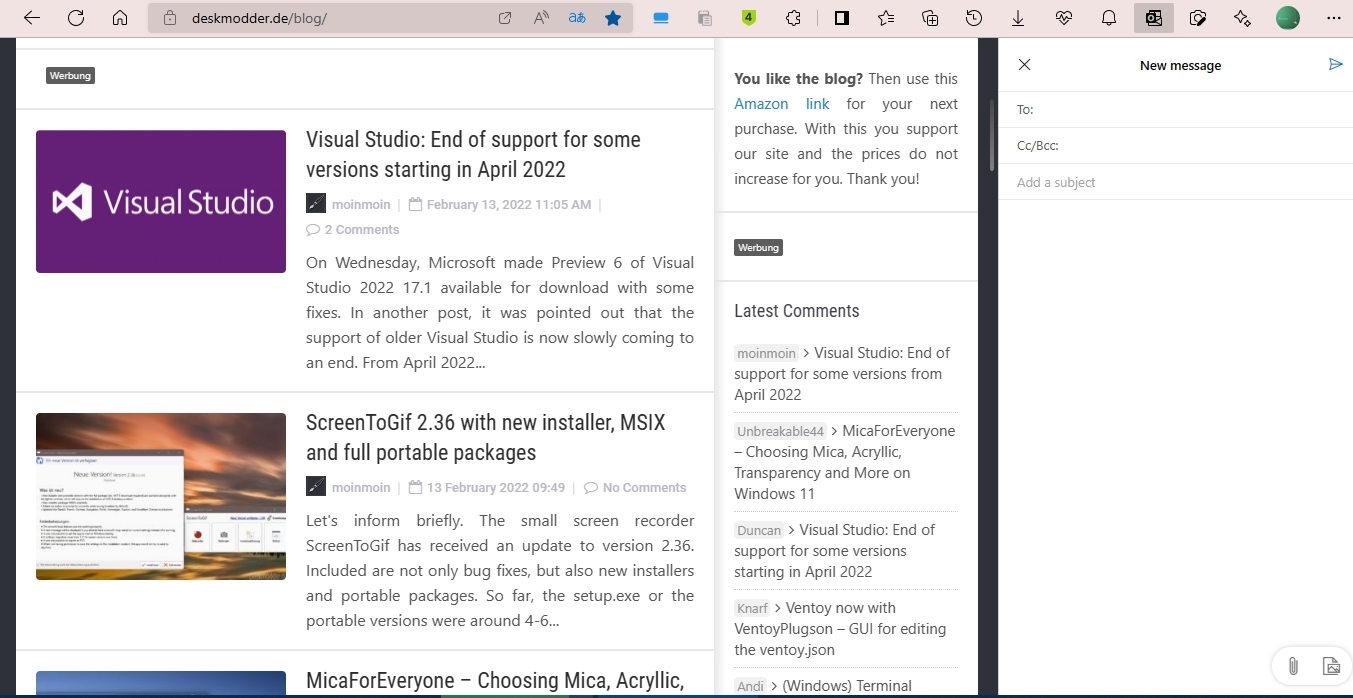The height and width of the screenshot is (698, 1353).
Task: Click the shield pencil toolbar icon
Action: click(1198, 18)
